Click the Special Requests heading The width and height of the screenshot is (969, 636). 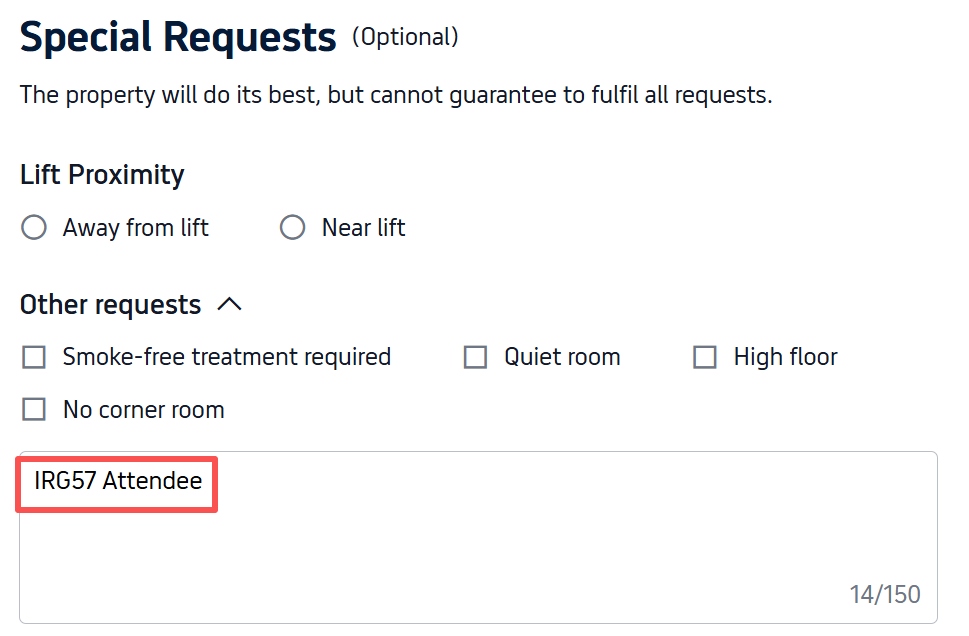point(178,38)
